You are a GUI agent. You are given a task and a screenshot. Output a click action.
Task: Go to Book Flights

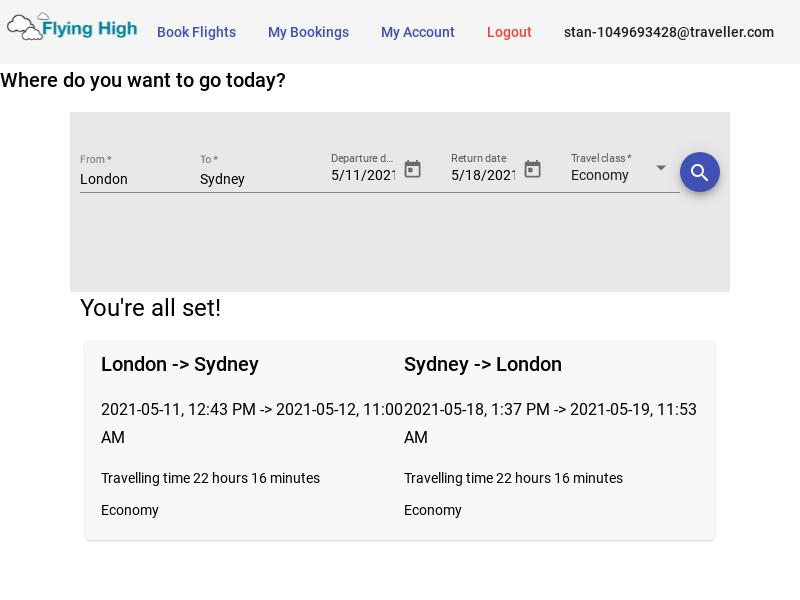coord(196,32)
